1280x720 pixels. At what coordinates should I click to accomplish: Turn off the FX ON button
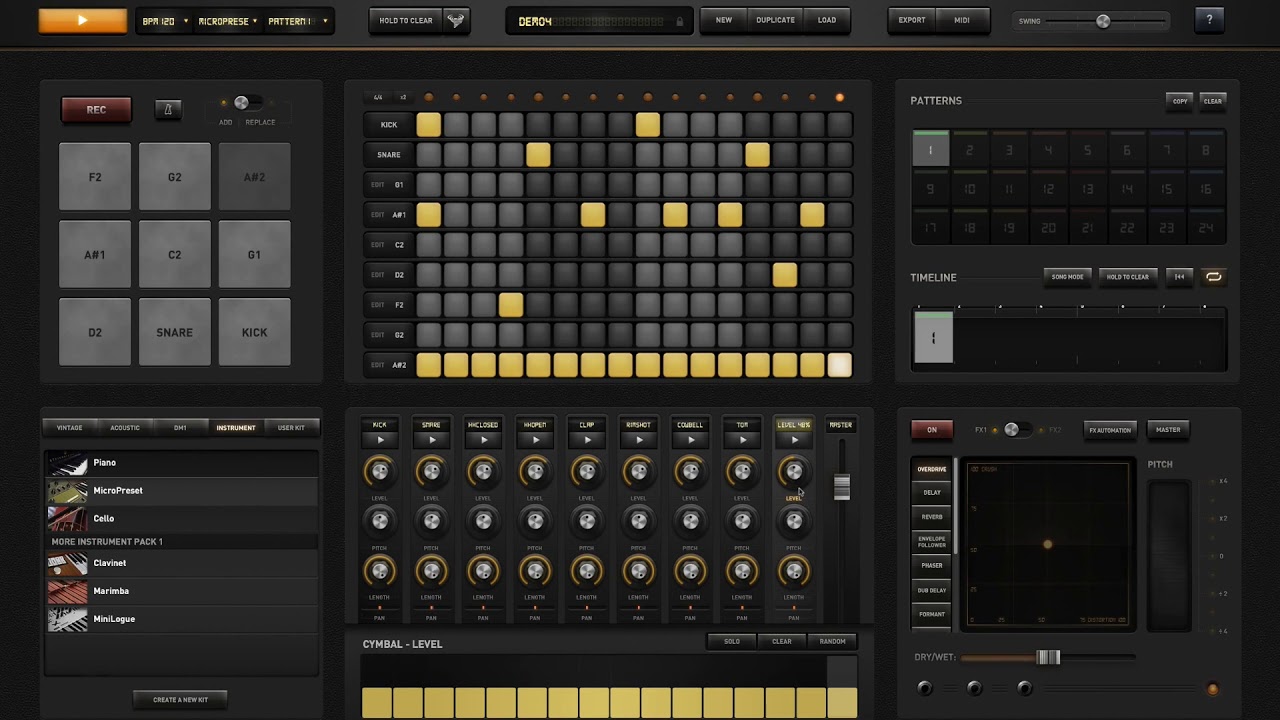click(x=932, y=430)
